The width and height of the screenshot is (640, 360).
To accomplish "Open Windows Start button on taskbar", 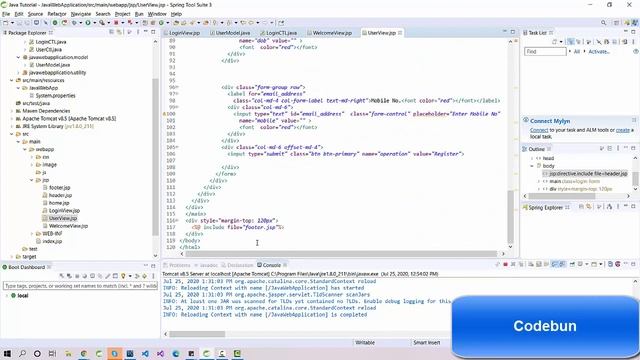I will (7, 353).
